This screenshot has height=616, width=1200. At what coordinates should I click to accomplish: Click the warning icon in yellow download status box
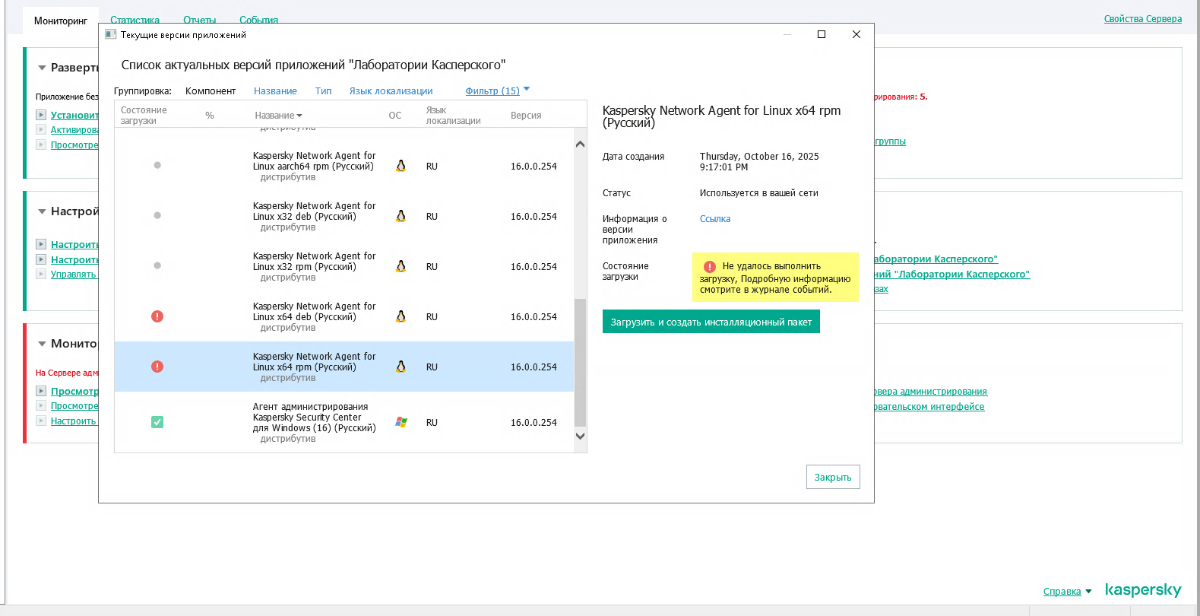point(709,267)
